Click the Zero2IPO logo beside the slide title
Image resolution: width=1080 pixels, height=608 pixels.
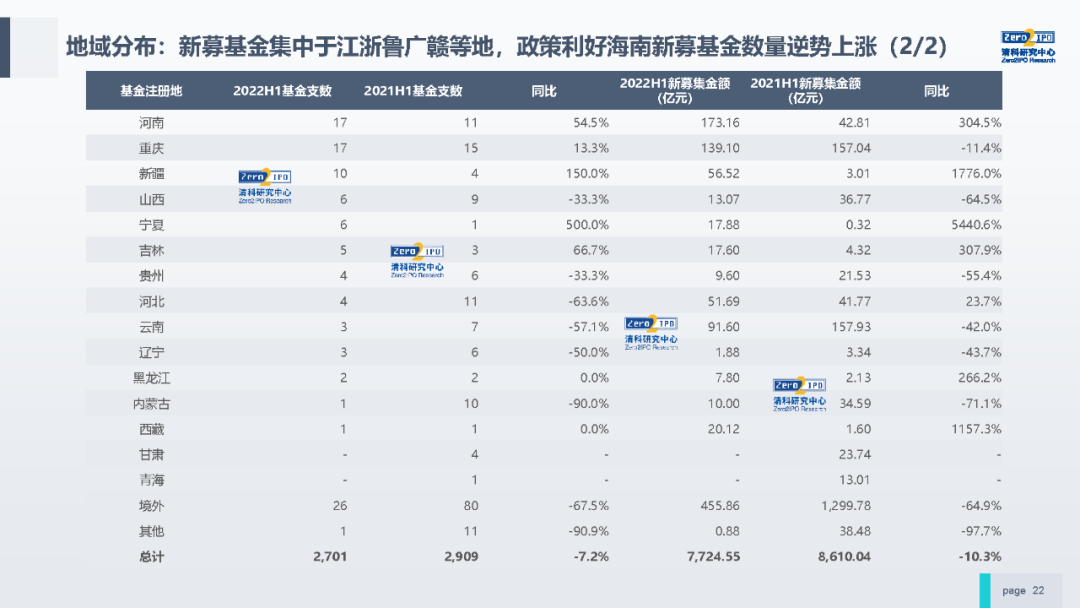tap(1028, 47)
